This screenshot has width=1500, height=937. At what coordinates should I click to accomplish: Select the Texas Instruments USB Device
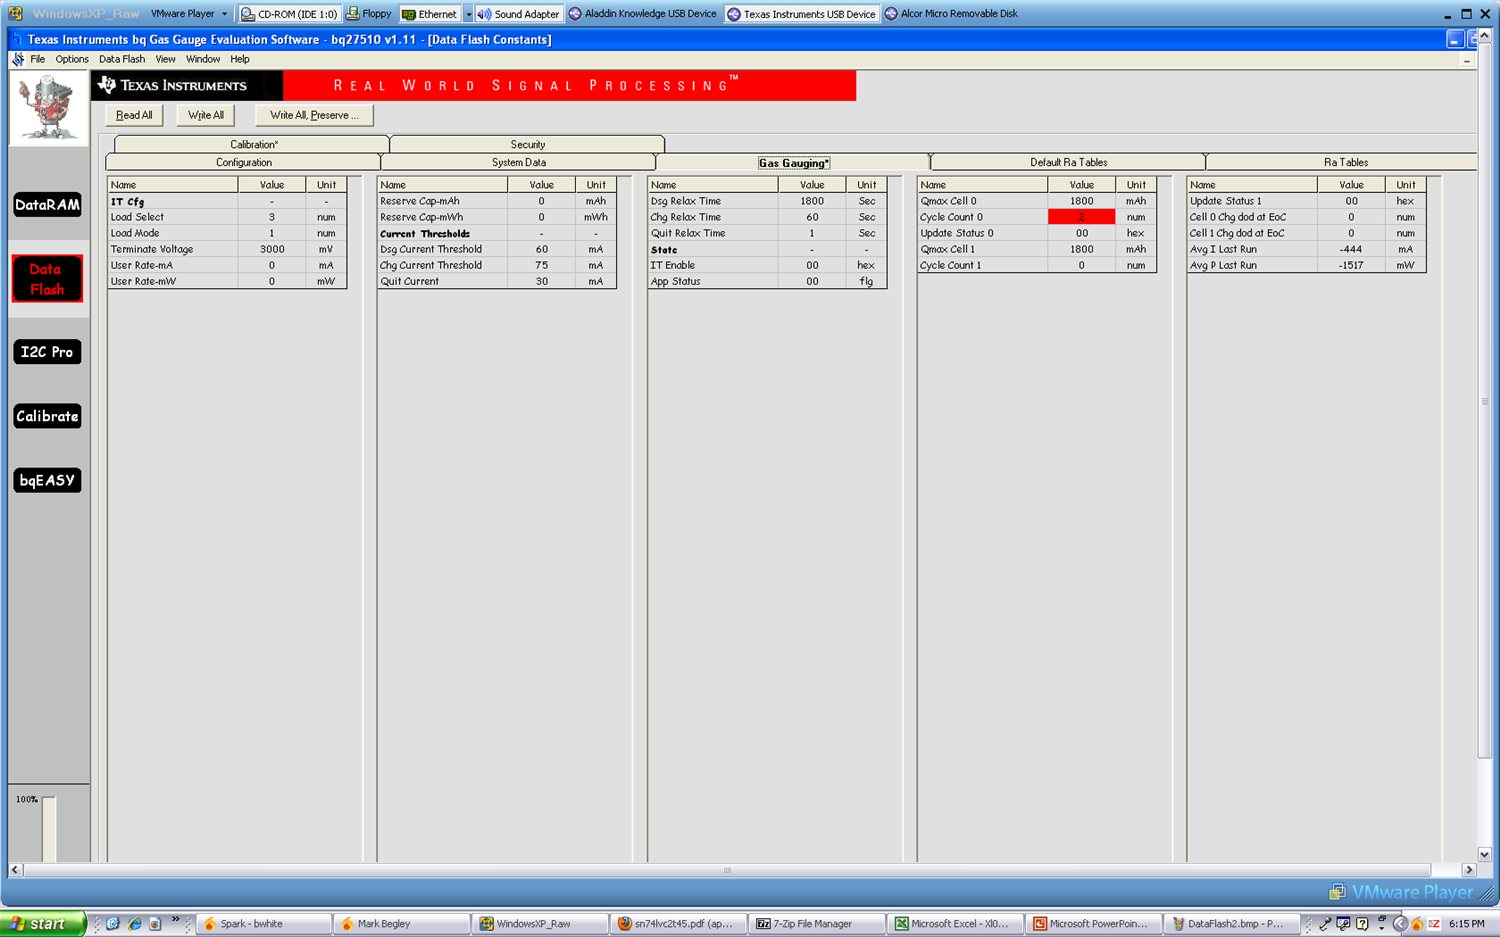coord(802,14)
